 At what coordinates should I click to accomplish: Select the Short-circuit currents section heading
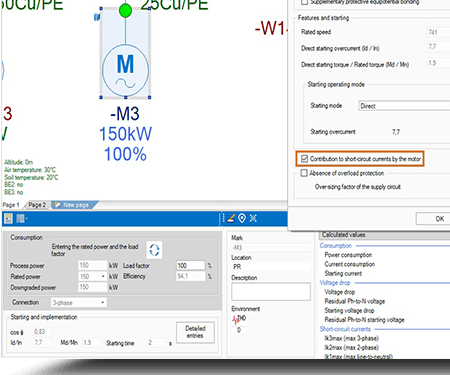tap(345, 329)
